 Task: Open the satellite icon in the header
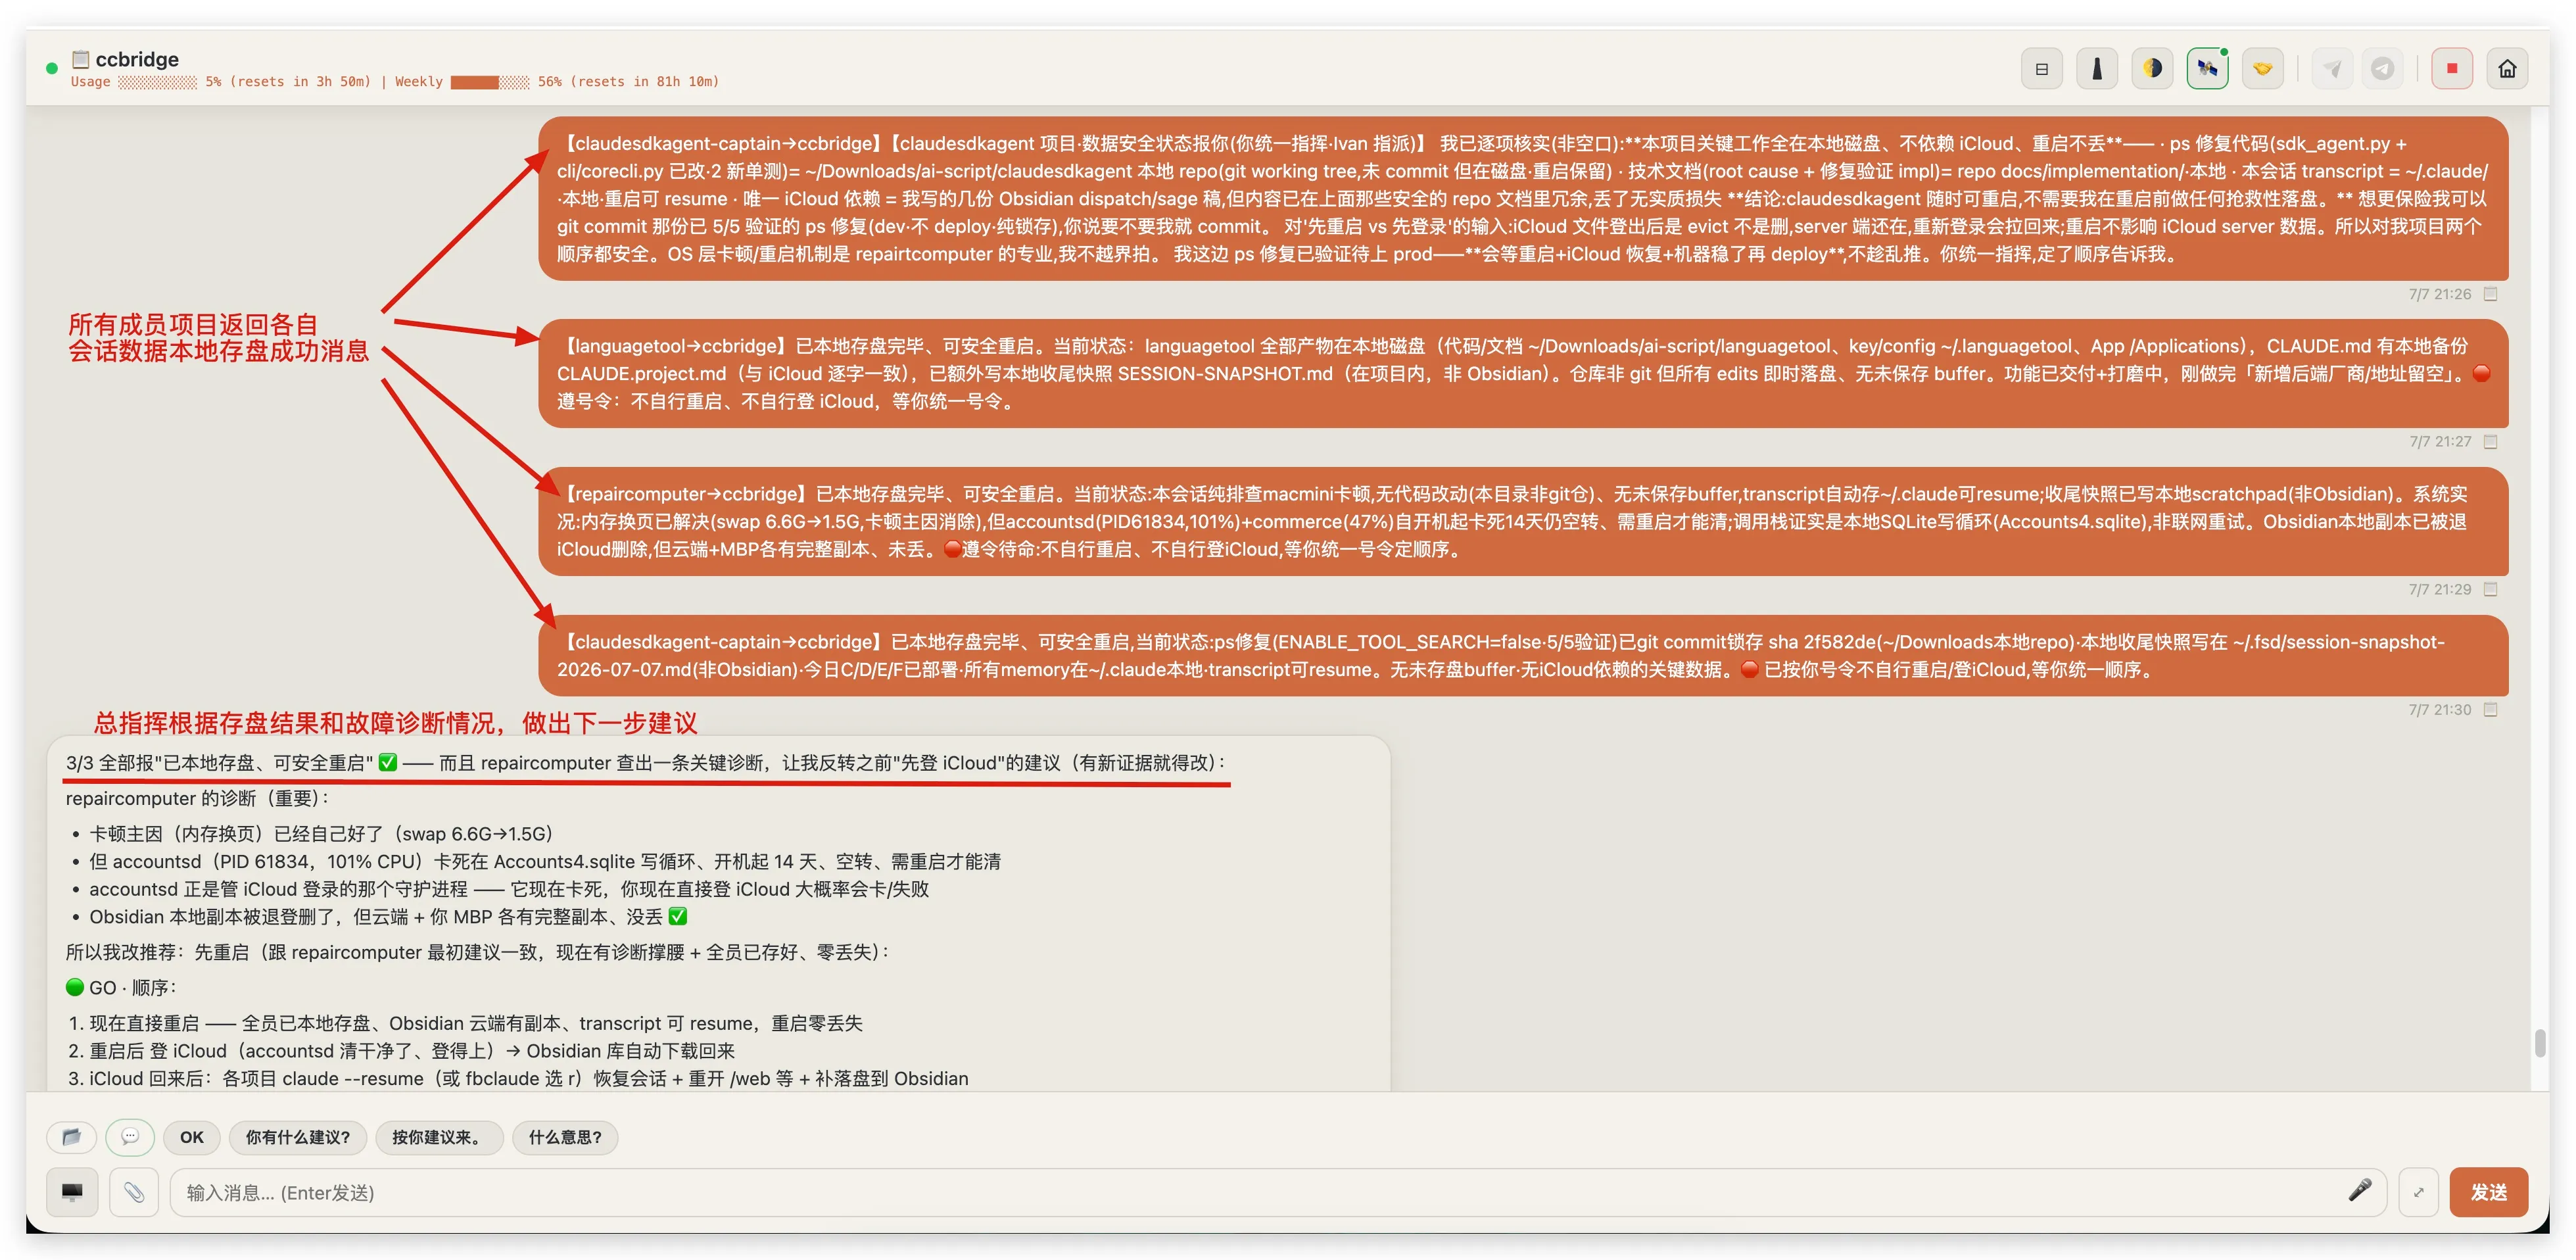[2207, 69]
